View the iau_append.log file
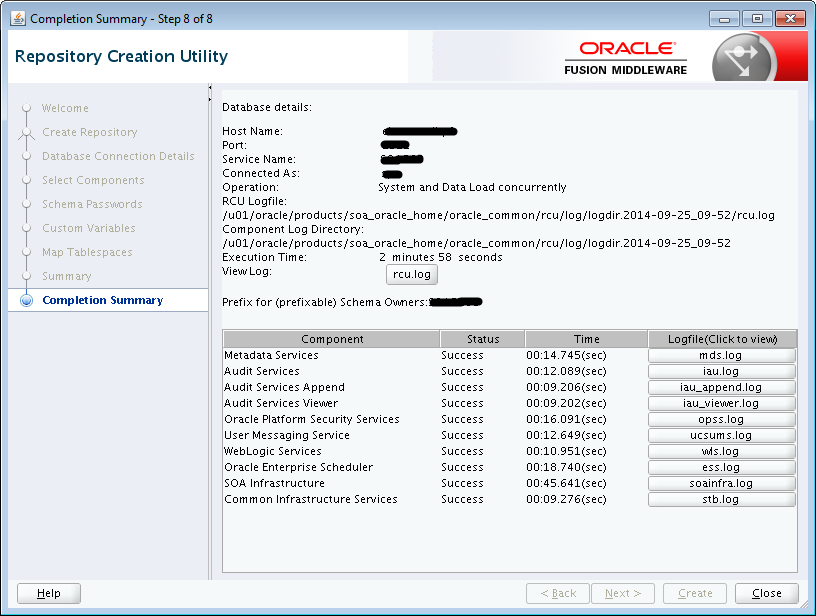The width and height of the screenshot is (816, 616). [721, 386]
